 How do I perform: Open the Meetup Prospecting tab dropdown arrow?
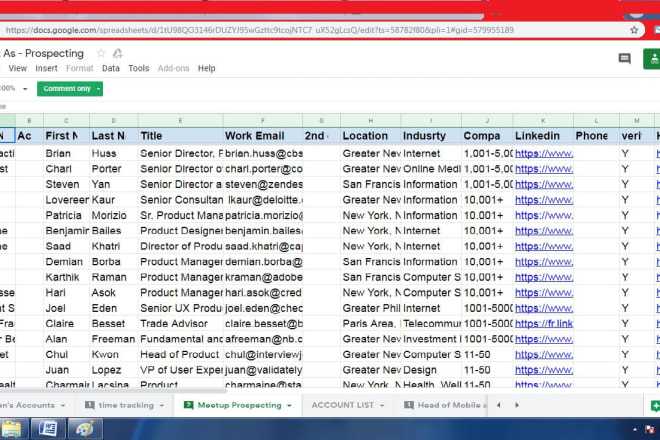289,405
